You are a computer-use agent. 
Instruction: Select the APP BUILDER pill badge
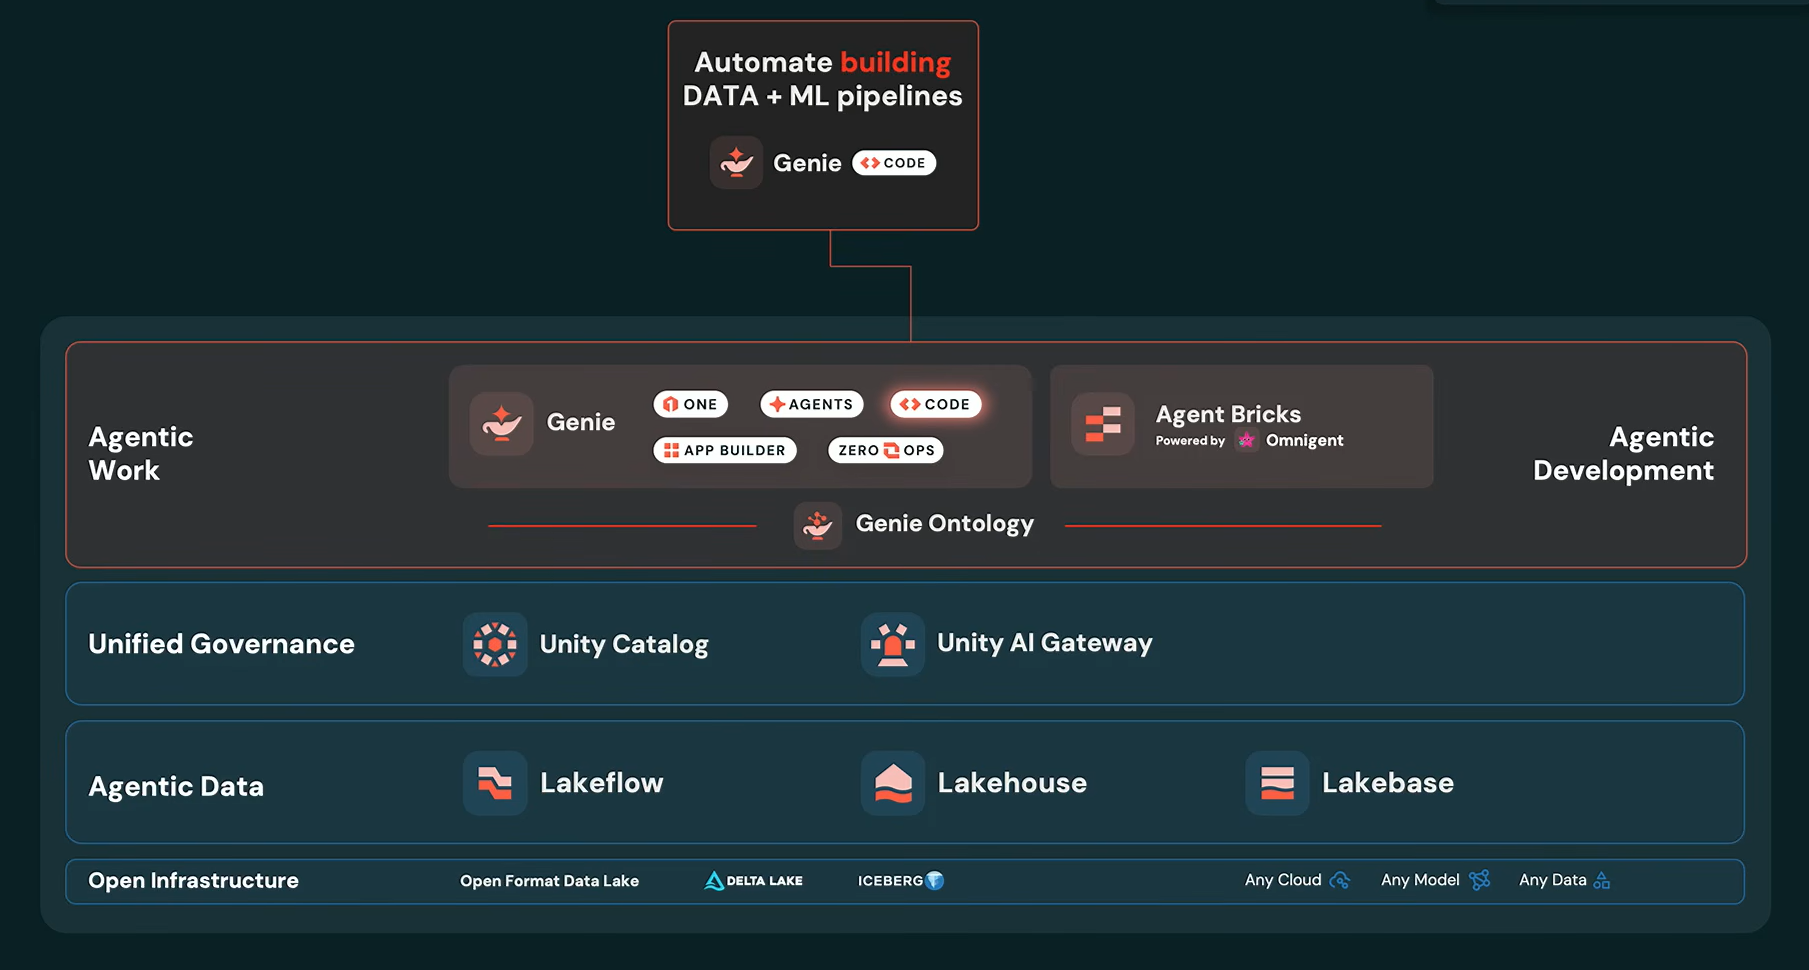click(725, 450)
